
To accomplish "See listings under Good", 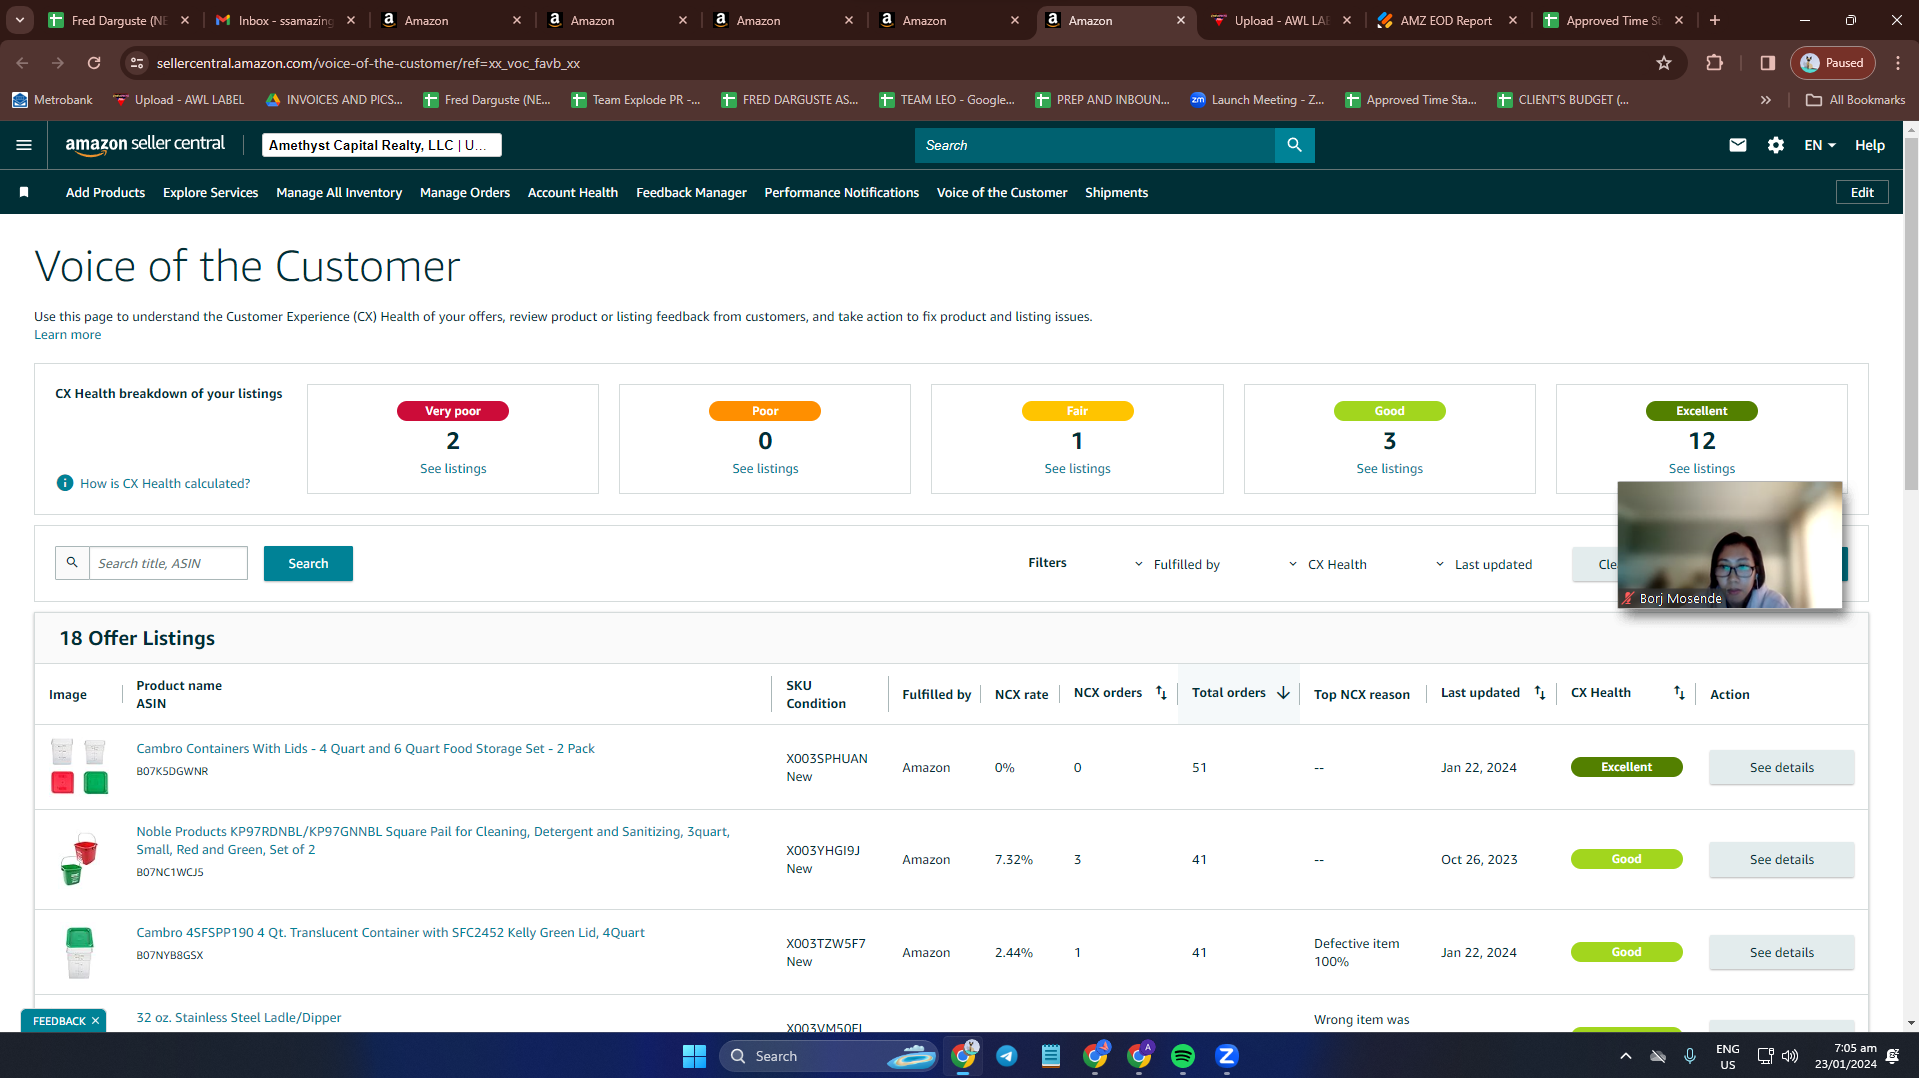I will point(1389,468).
